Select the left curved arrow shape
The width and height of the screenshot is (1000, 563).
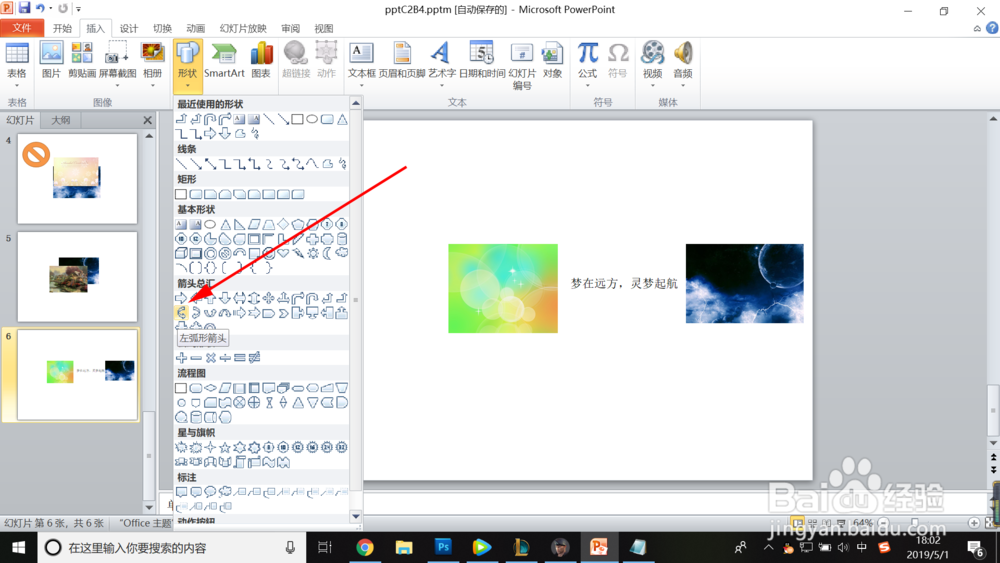(181, 312)
